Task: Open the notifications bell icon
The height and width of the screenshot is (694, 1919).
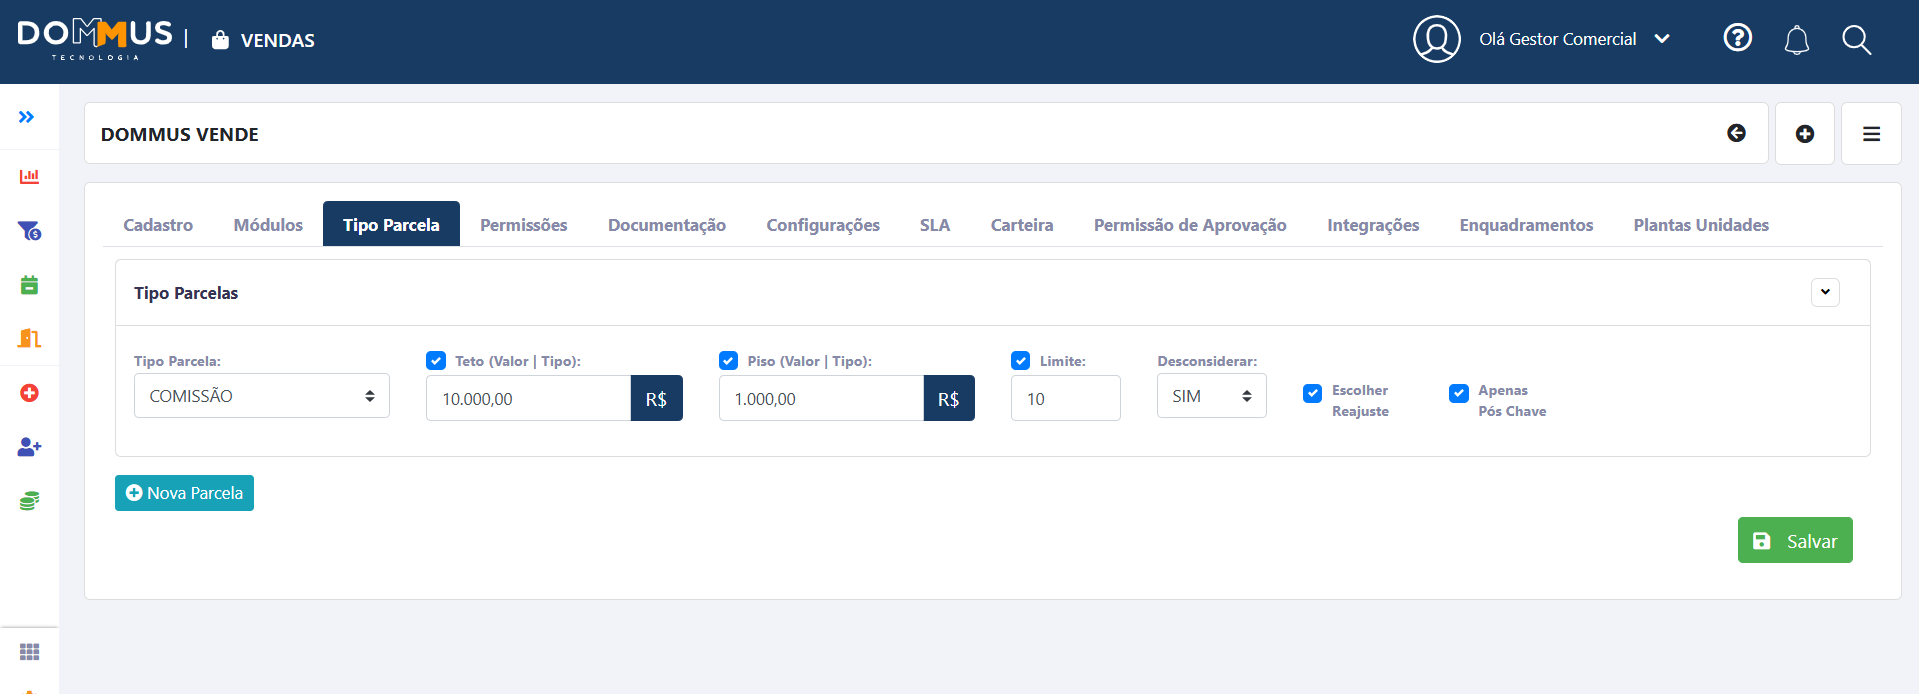Action: click(1796, 40)
